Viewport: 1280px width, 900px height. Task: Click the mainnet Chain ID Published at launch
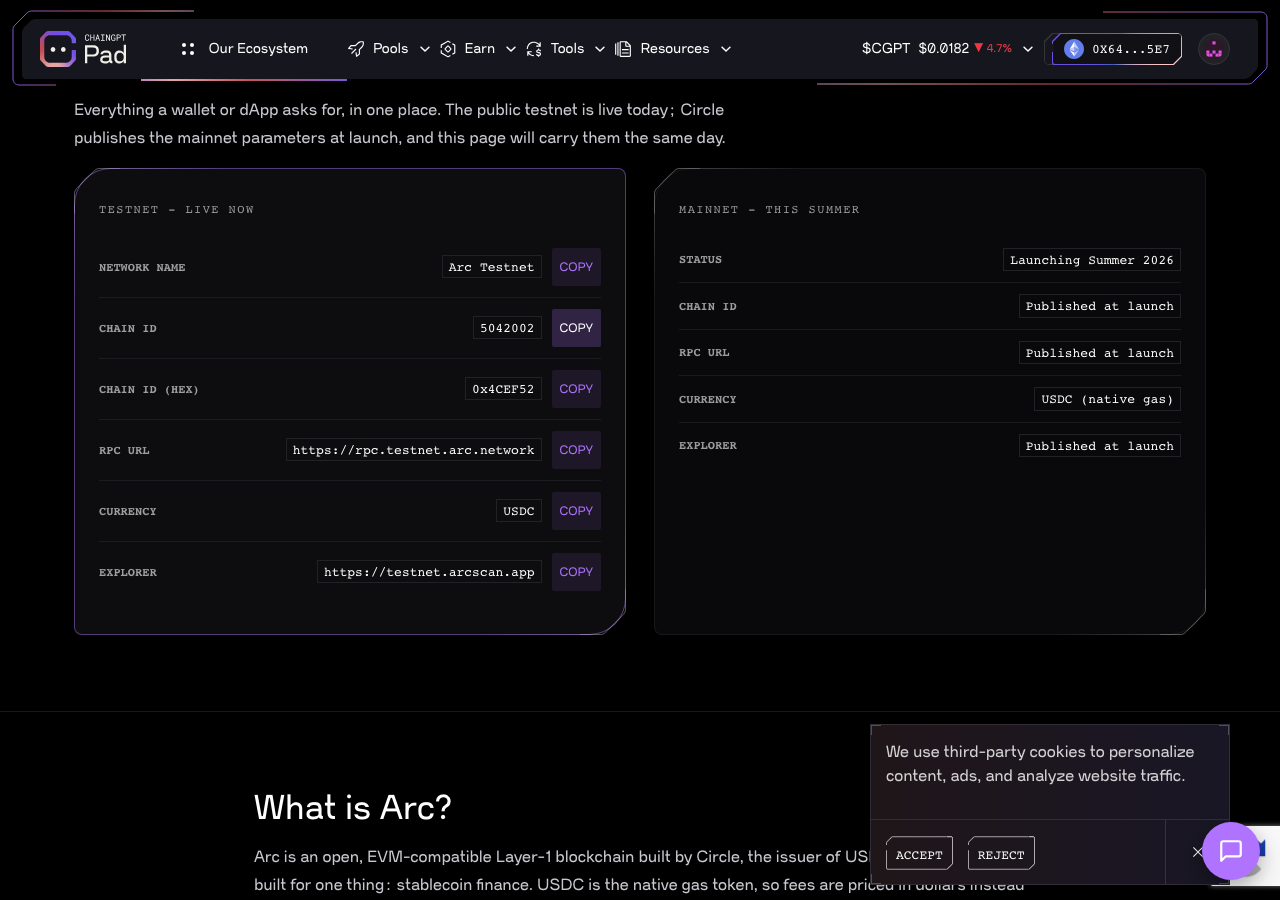coord(1100,306)
